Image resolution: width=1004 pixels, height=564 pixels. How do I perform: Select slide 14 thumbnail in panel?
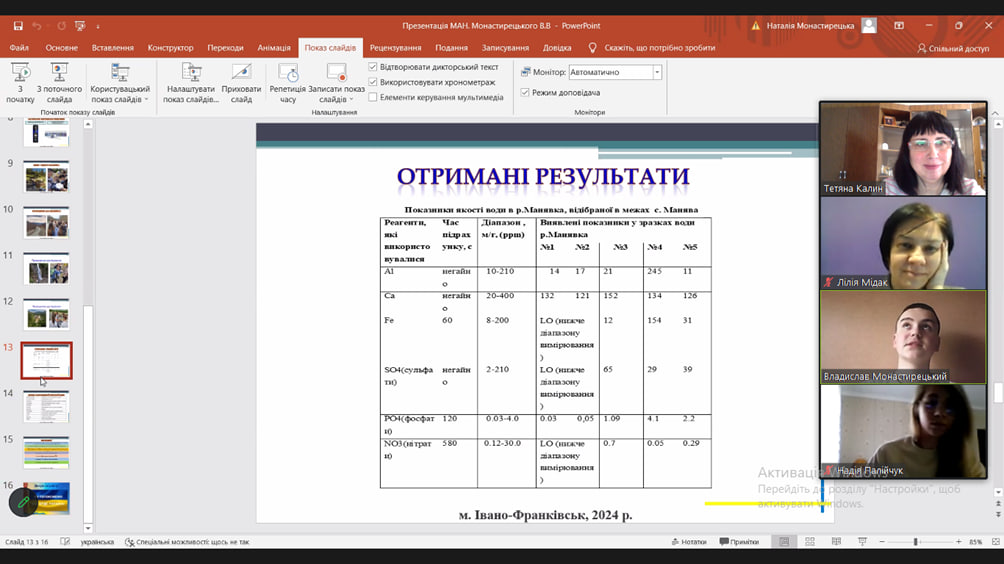point(46,407)
